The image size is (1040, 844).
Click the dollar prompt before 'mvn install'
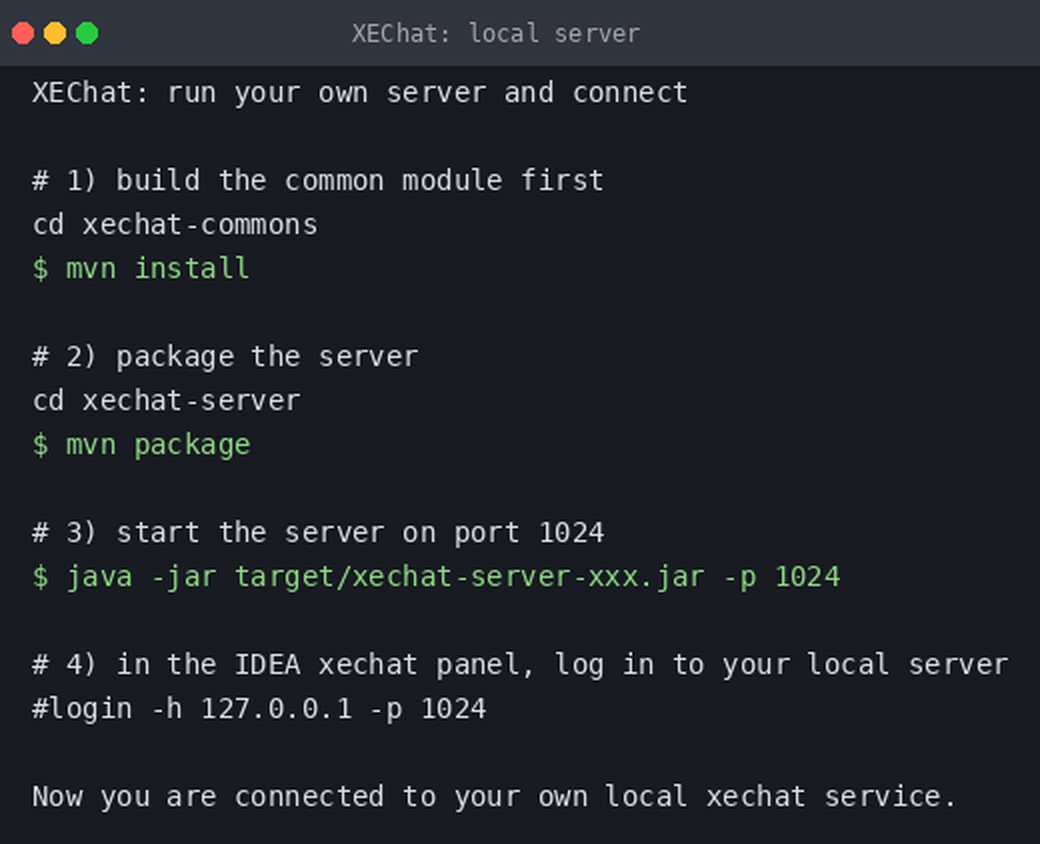click(40, 269)
